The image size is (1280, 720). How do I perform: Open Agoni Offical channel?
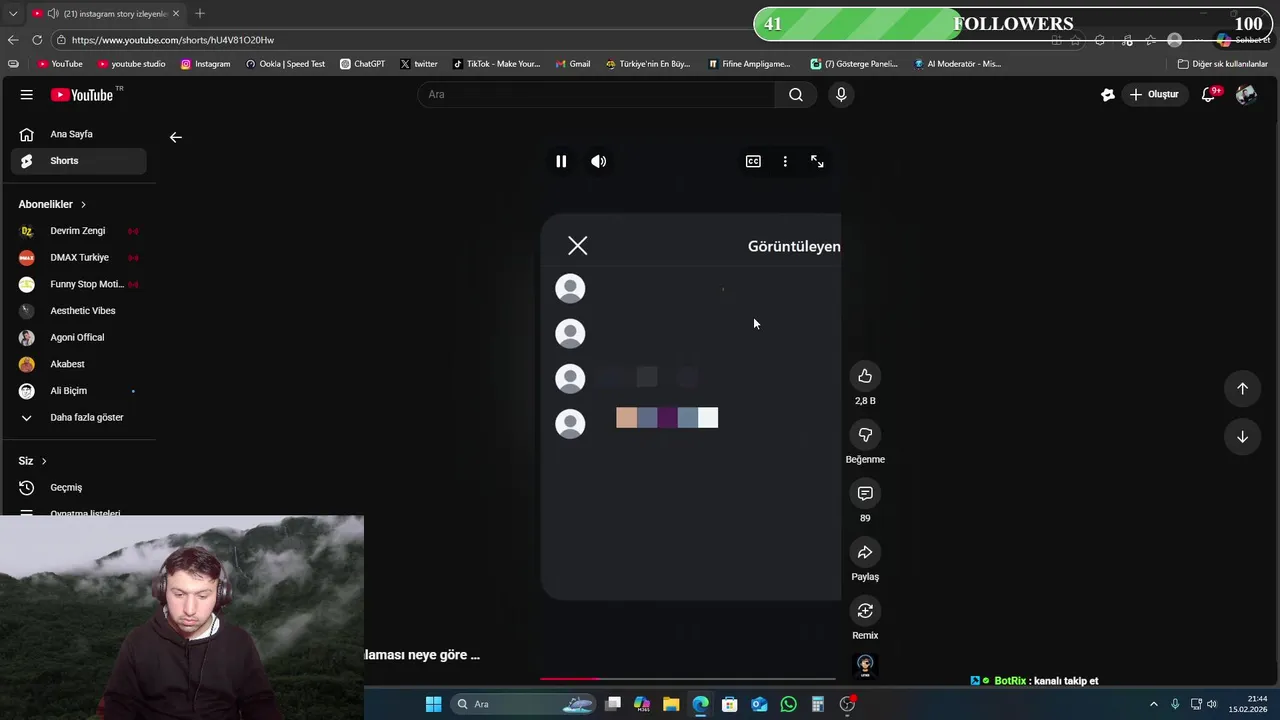tap(78, 337)
